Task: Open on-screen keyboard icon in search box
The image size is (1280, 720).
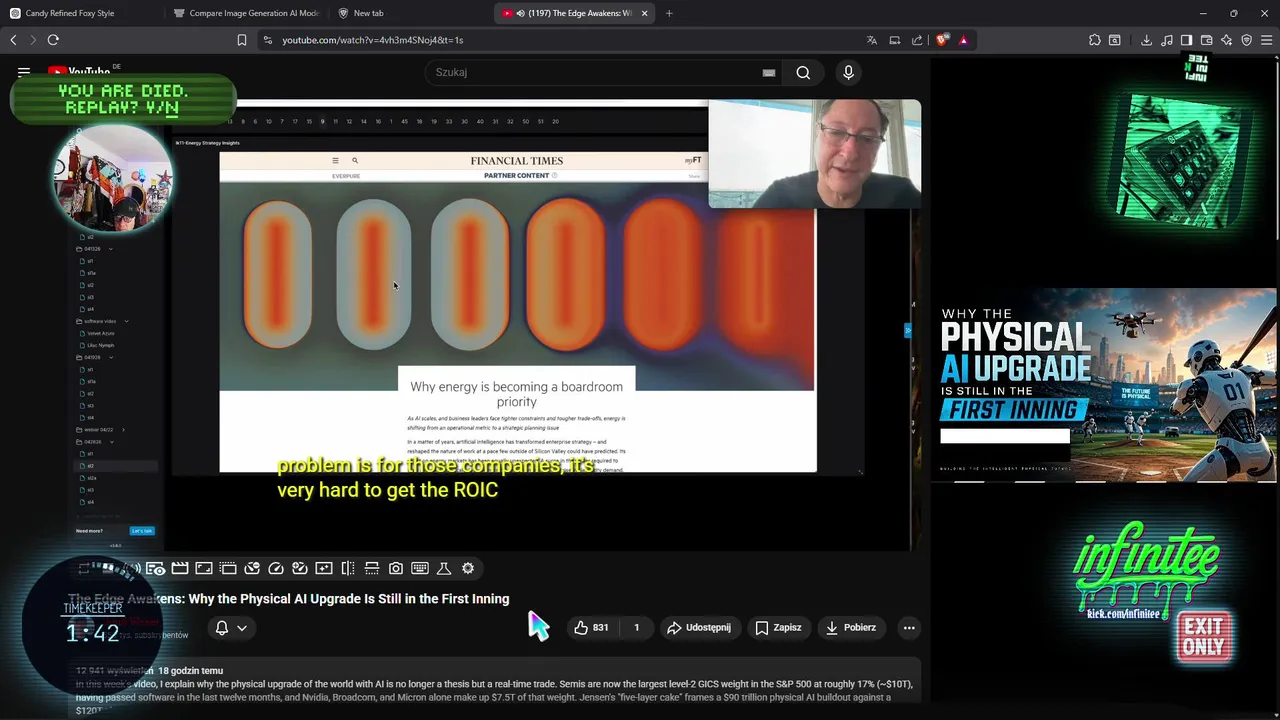Action: [x=768, y=72]
